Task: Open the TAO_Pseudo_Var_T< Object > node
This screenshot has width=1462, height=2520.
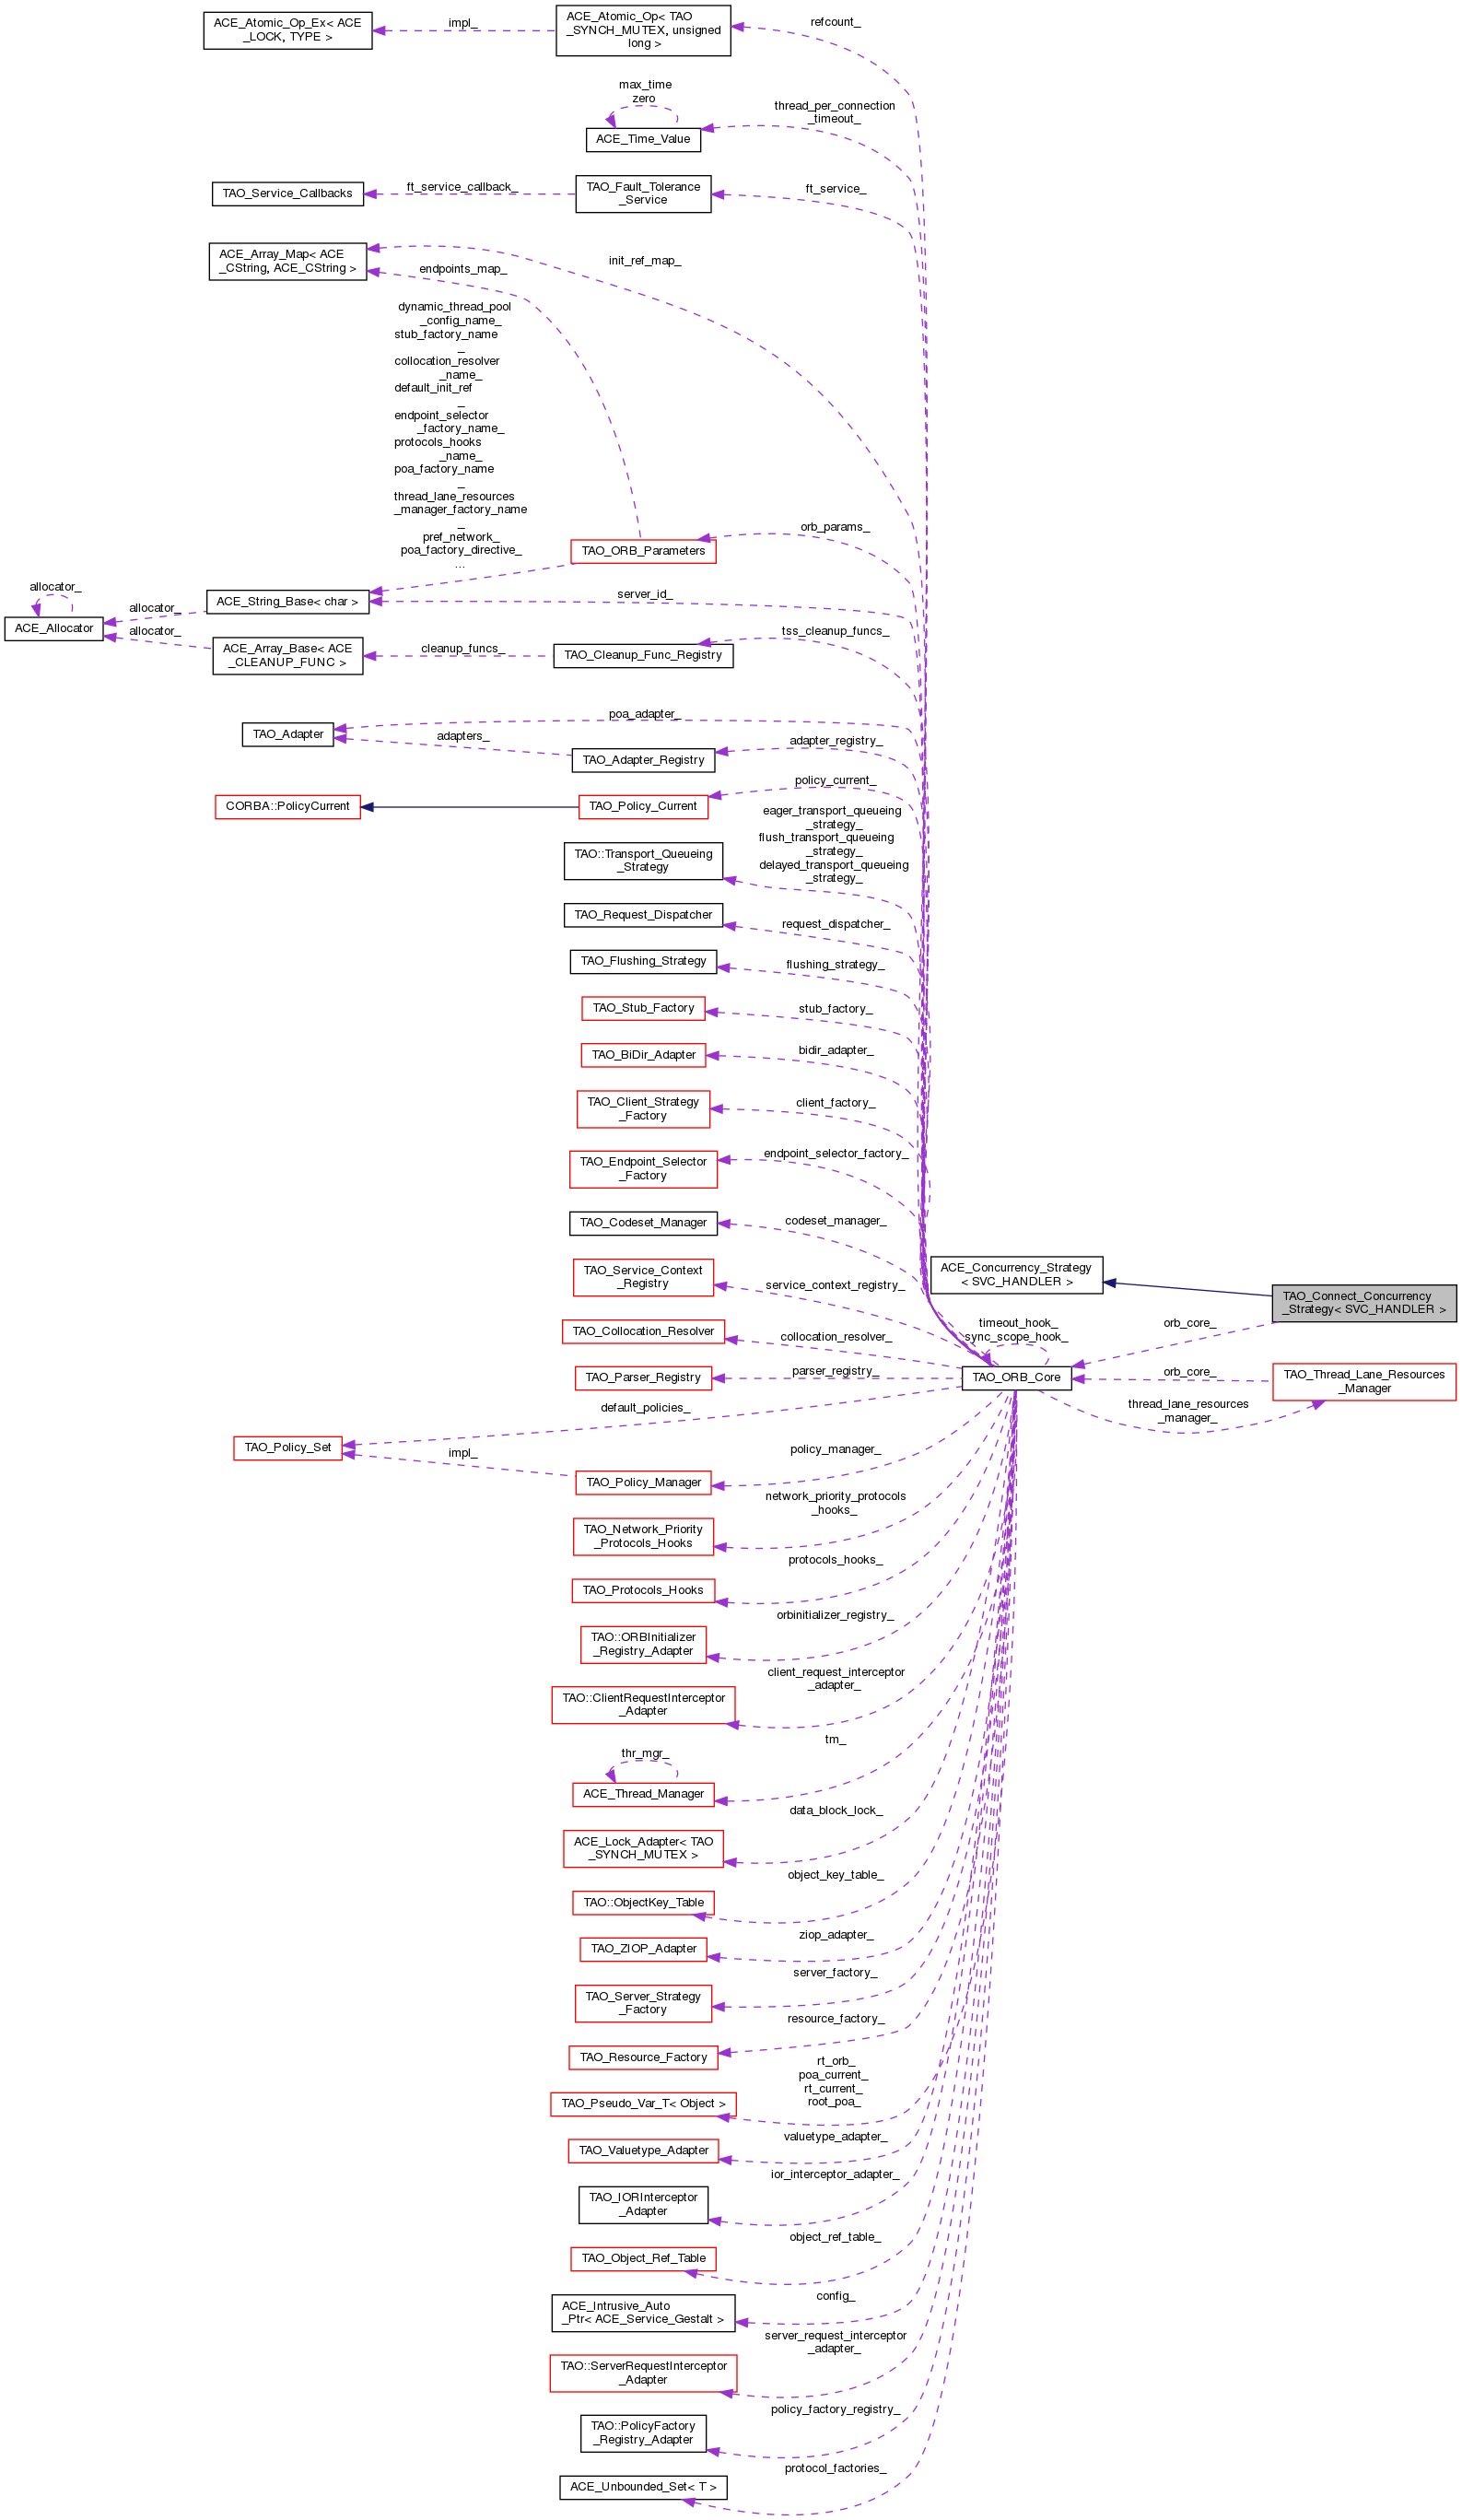Action: 643,2104
